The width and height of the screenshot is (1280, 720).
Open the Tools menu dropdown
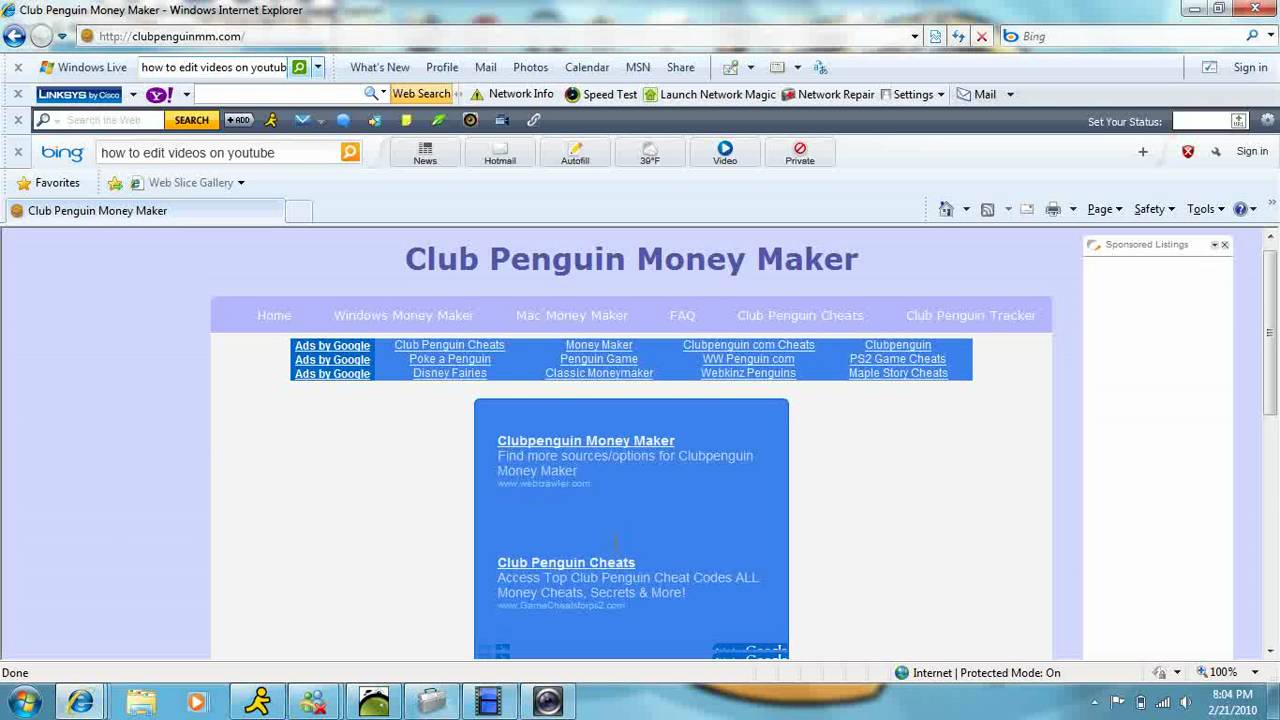pos(1205,209)
